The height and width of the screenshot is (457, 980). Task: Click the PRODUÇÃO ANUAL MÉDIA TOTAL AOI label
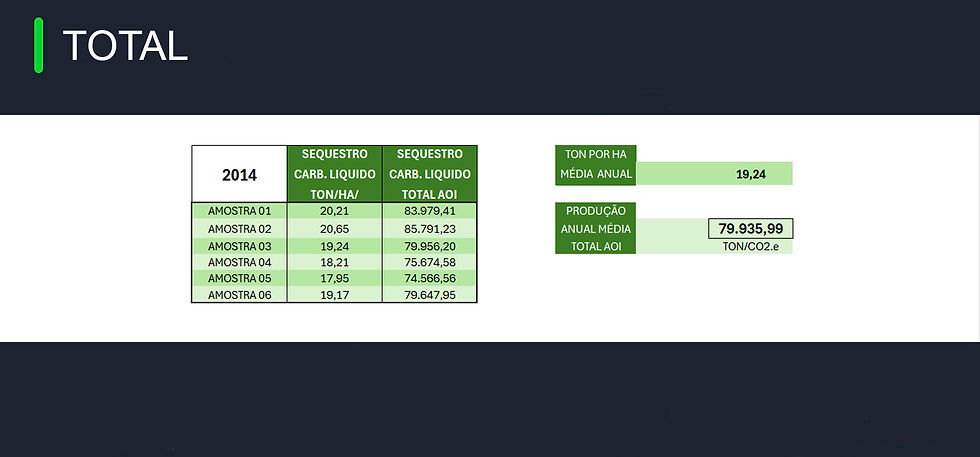click(x=596, y=228)
